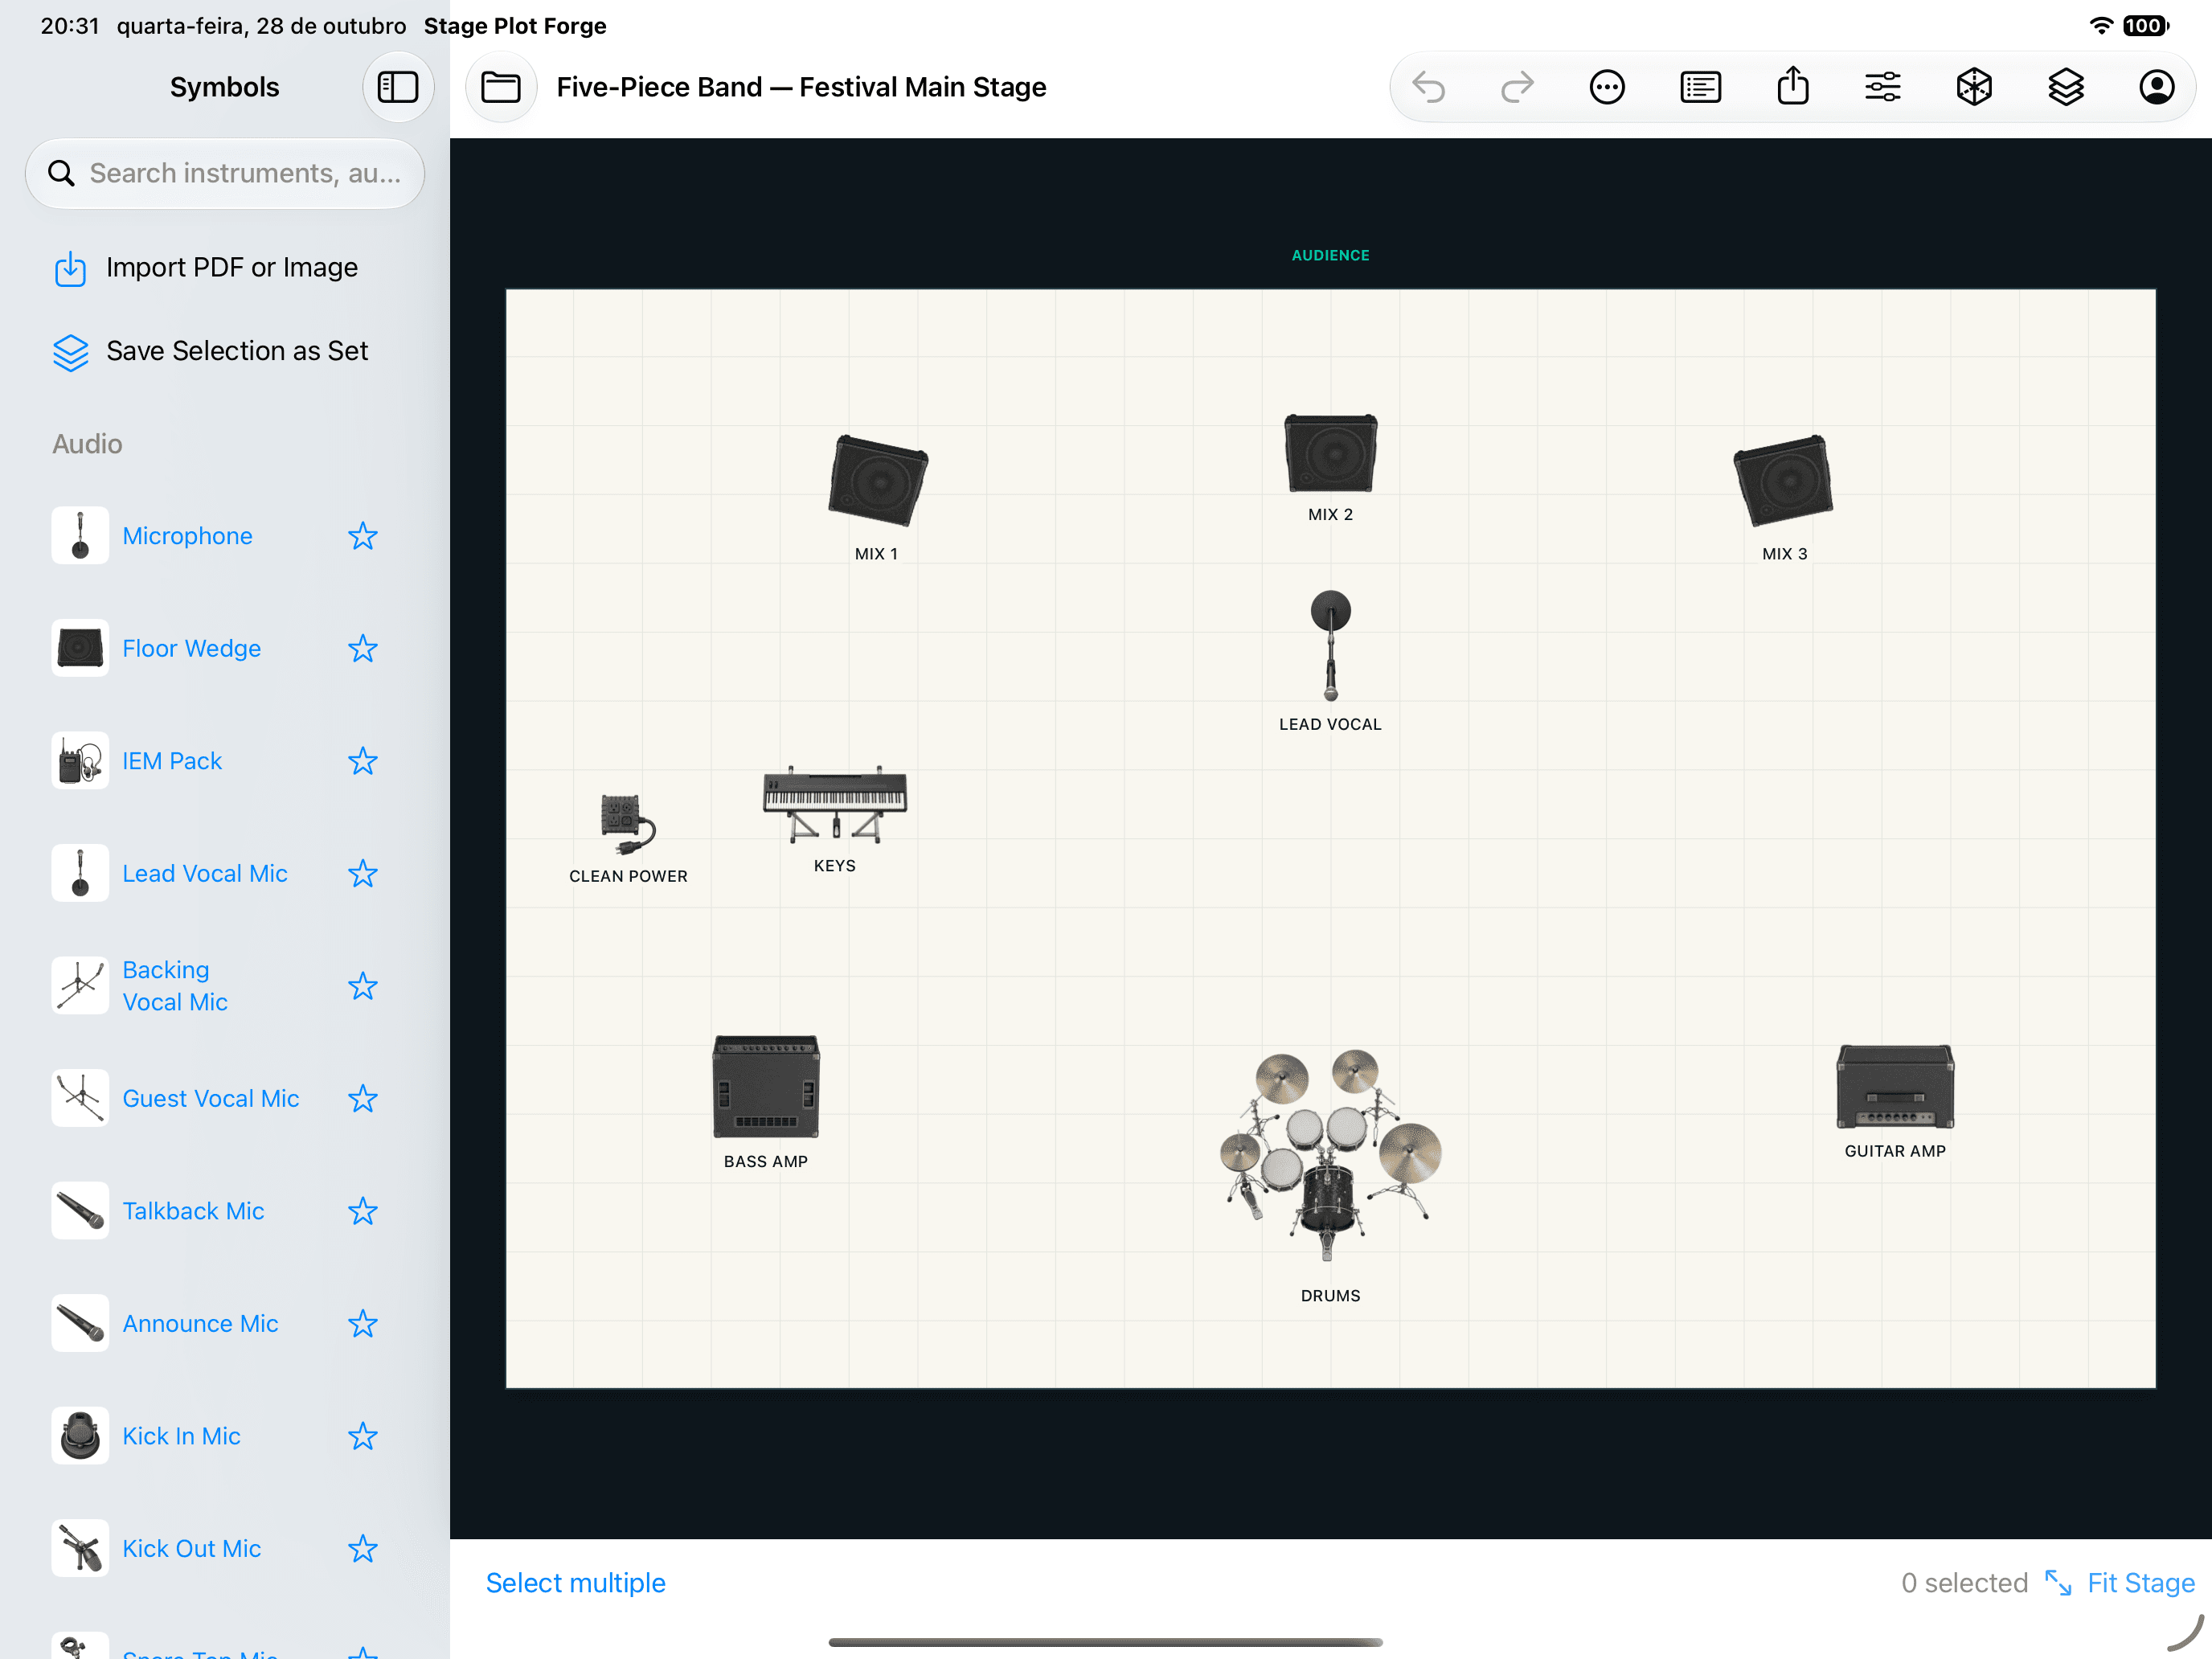
Task: Select the KEYS keyboard on stage
Action: (835, 804)
